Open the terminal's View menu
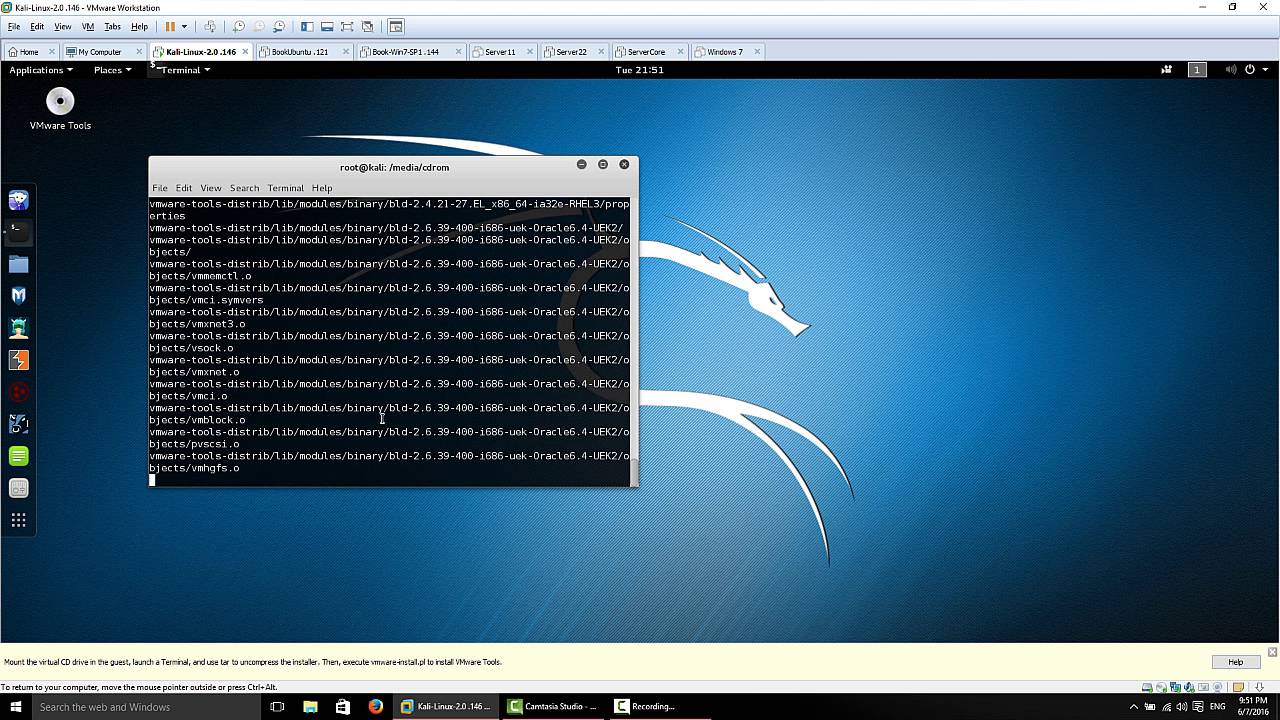 click(x=211, y=188)
